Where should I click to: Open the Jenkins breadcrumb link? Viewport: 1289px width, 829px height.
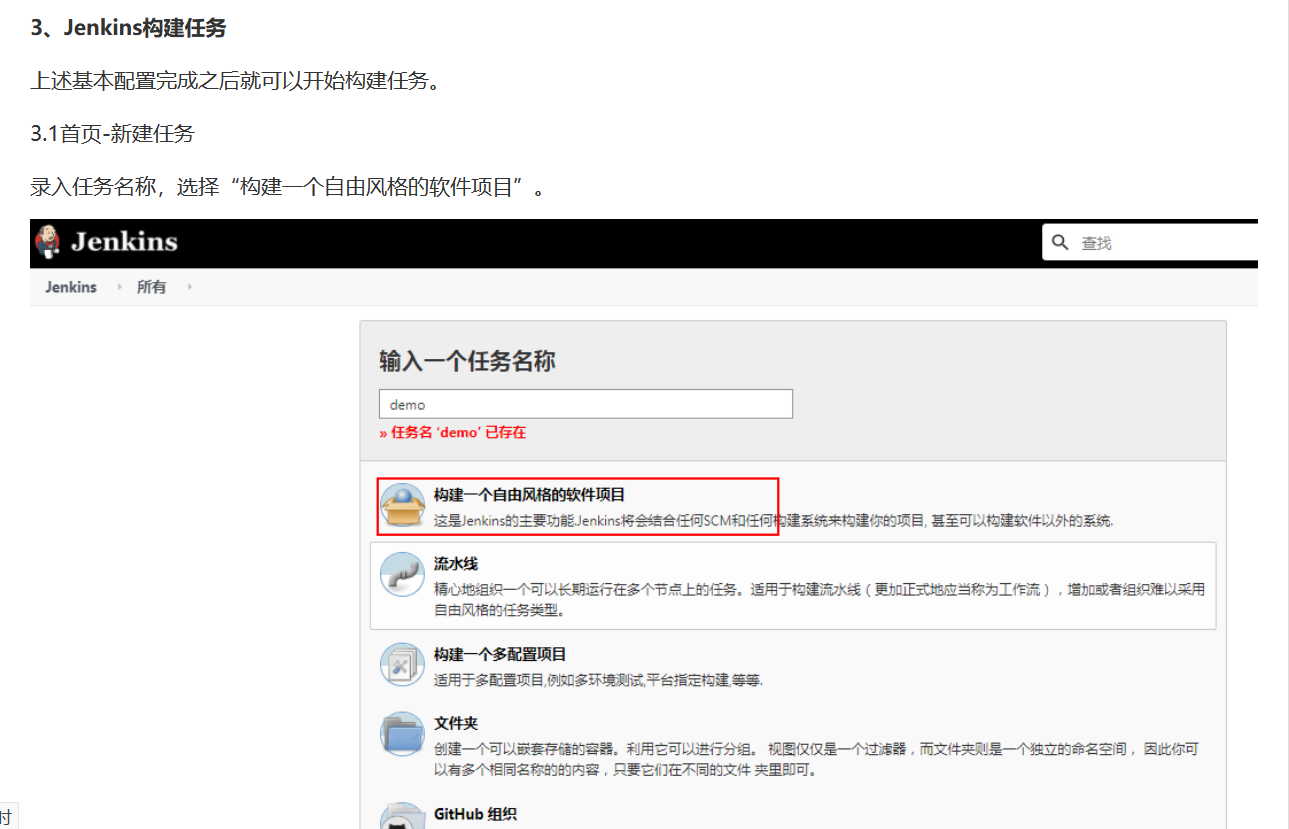[x=71, y=287]
